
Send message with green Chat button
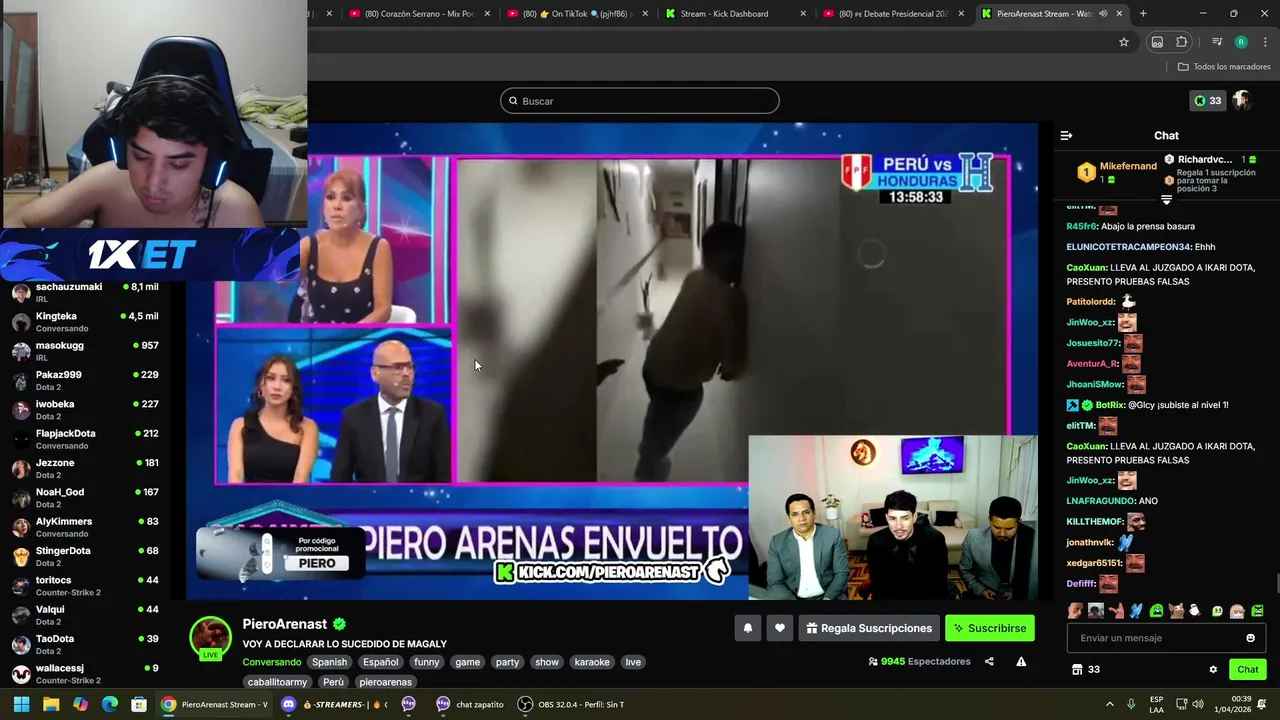(x=1248, y=670)
